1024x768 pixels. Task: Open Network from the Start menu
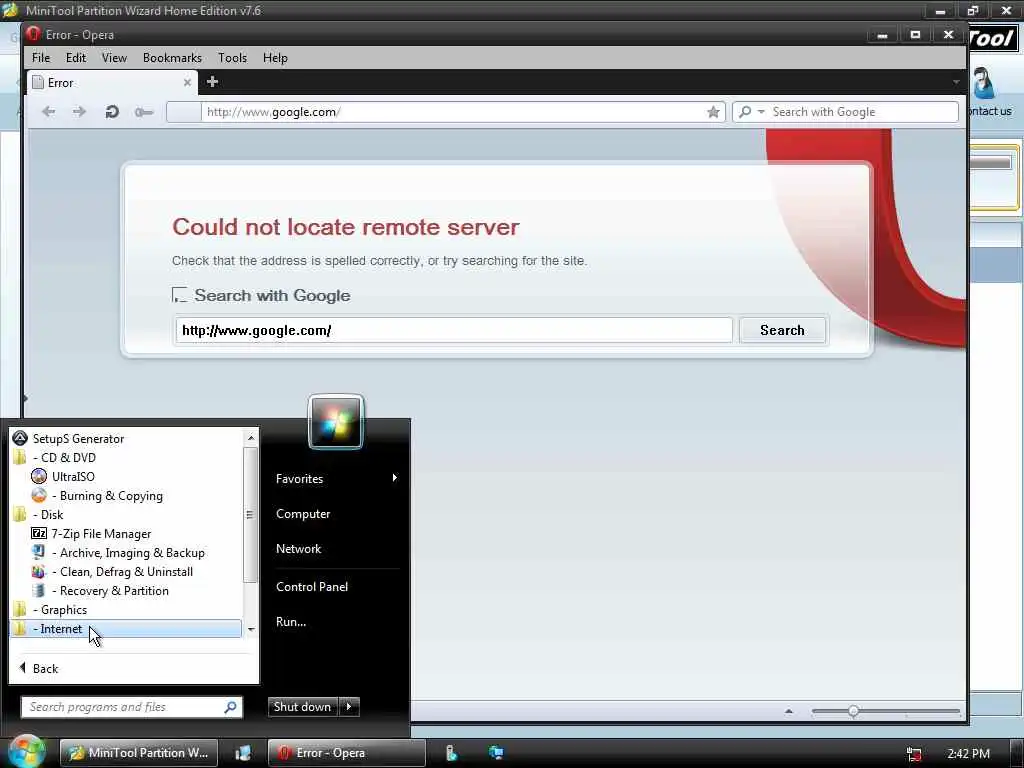click(298, 549)
